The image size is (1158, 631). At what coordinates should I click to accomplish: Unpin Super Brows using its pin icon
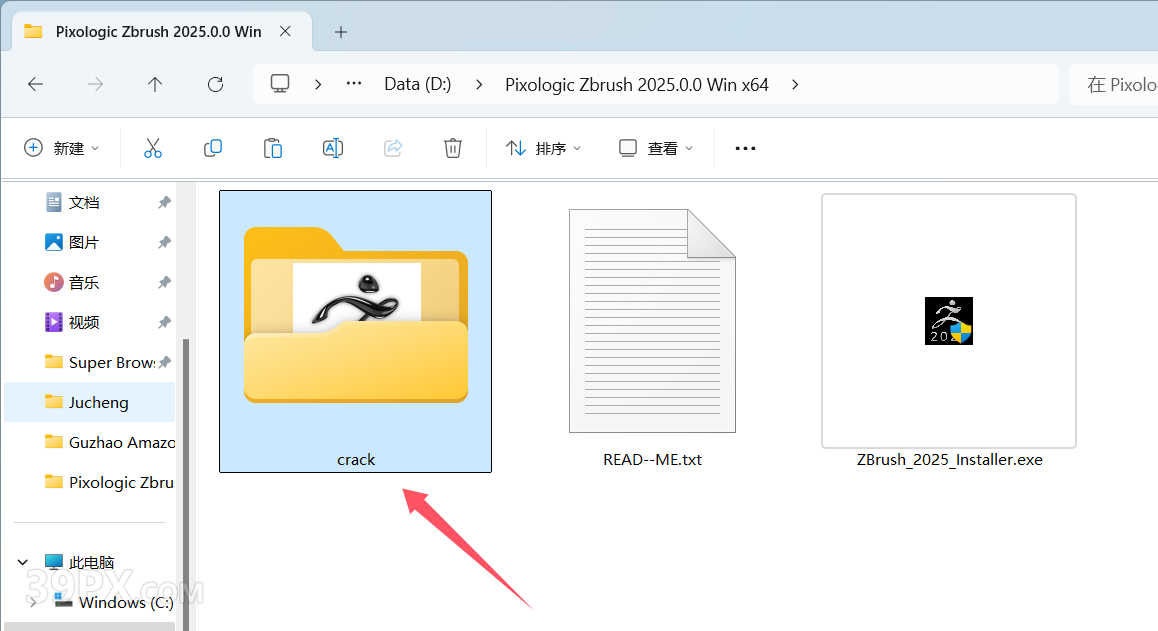click(165, 362)
